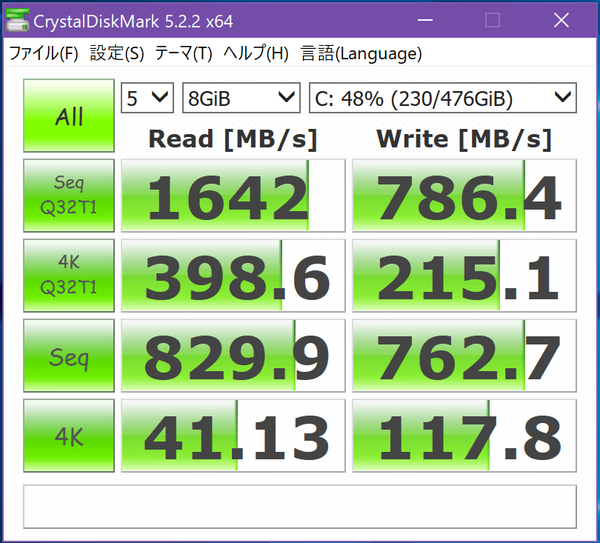Select the 41.13 read result

click(x=233, y=435)
